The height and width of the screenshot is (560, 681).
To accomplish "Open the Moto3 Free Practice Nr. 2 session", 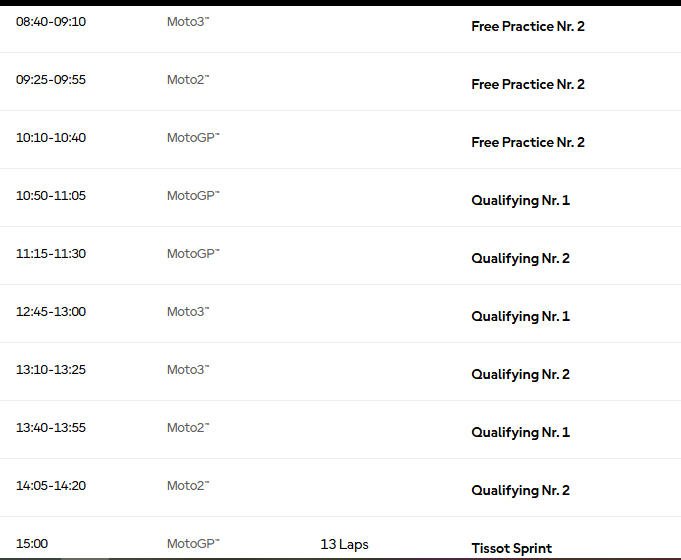I will pos(528,26).
